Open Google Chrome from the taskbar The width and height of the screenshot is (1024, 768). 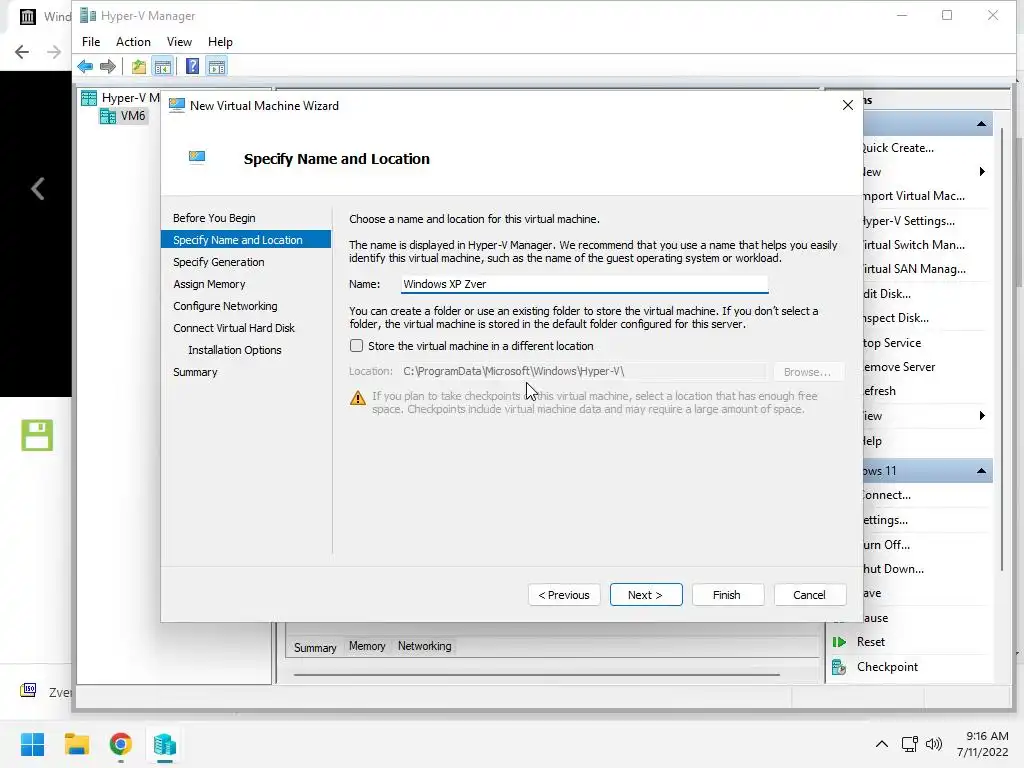tap(121, 744)
